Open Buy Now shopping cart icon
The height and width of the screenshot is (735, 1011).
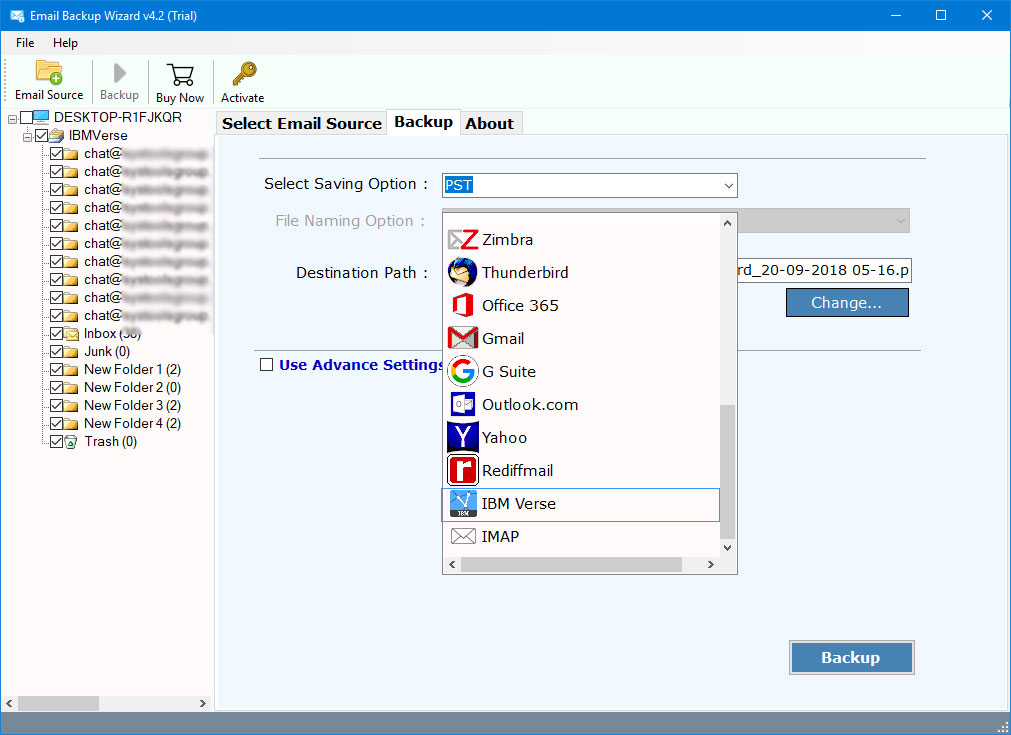pyautogui.click(x=180, y=74)
